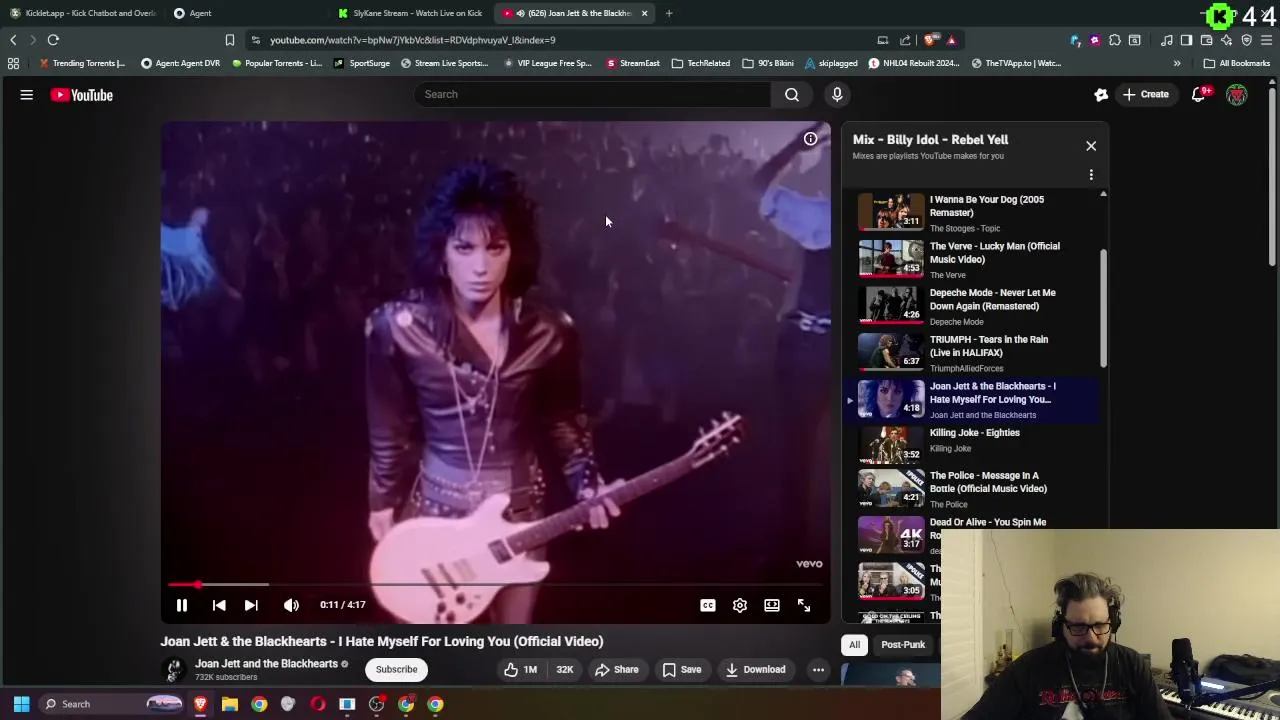Close the Joan Jett YouTube tab
1280x720 pixels.
pyautogui.click(x=644, y=13)
